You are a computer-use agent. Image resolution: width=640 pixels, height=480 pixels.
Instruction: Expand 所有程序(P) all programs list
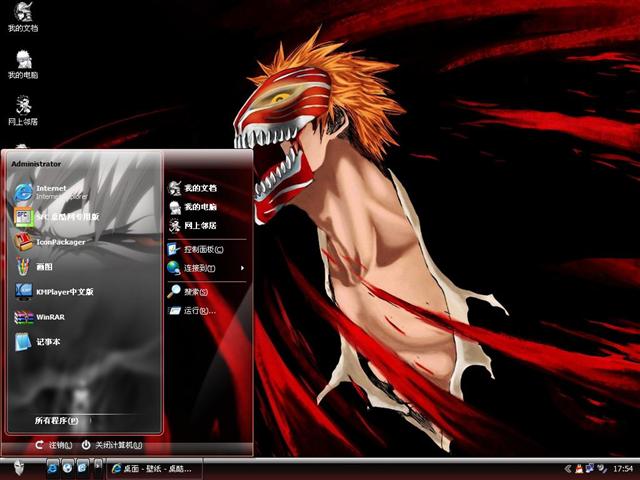click(x=56, y=420)
